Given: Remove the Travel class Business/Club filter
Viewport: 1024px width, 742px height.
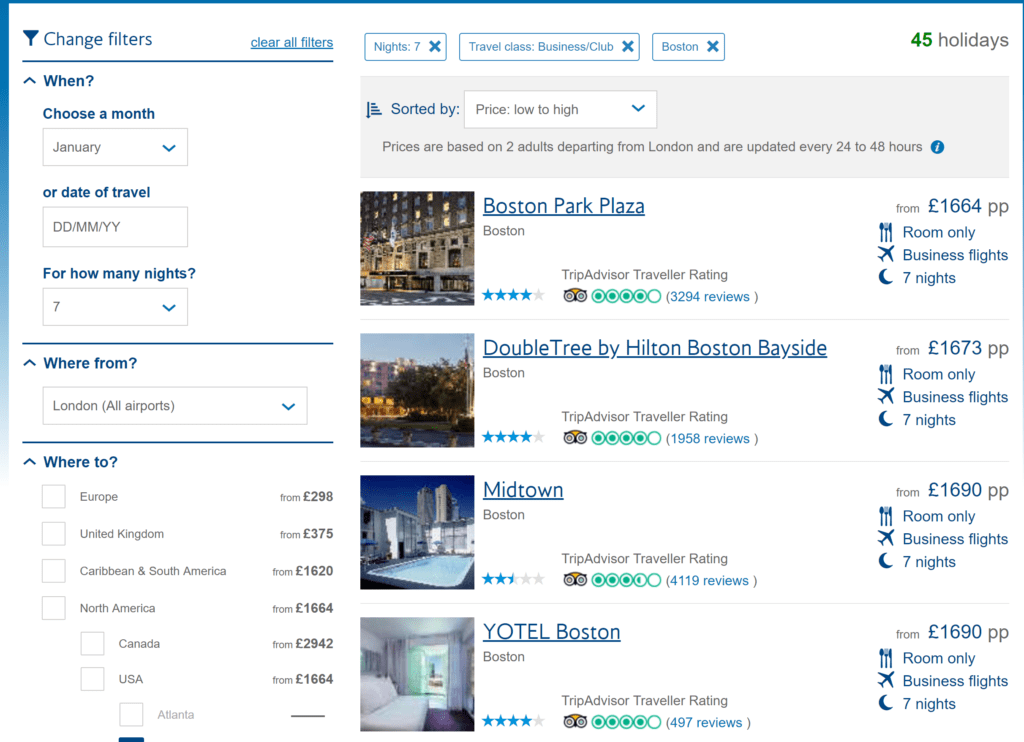Looking at the screenshot, I should click(x=628, y=46).
